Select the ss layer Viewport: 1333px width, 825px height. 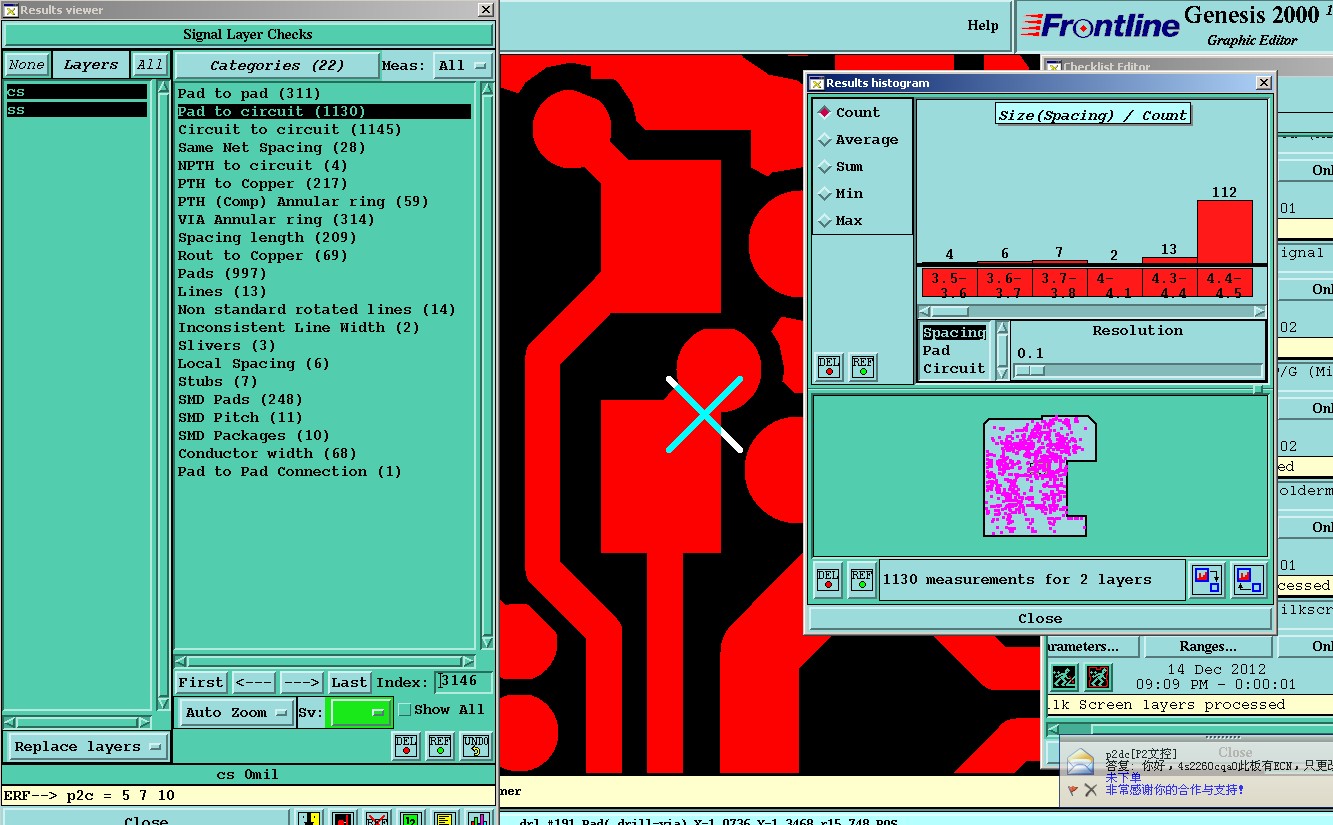point(76,110)
